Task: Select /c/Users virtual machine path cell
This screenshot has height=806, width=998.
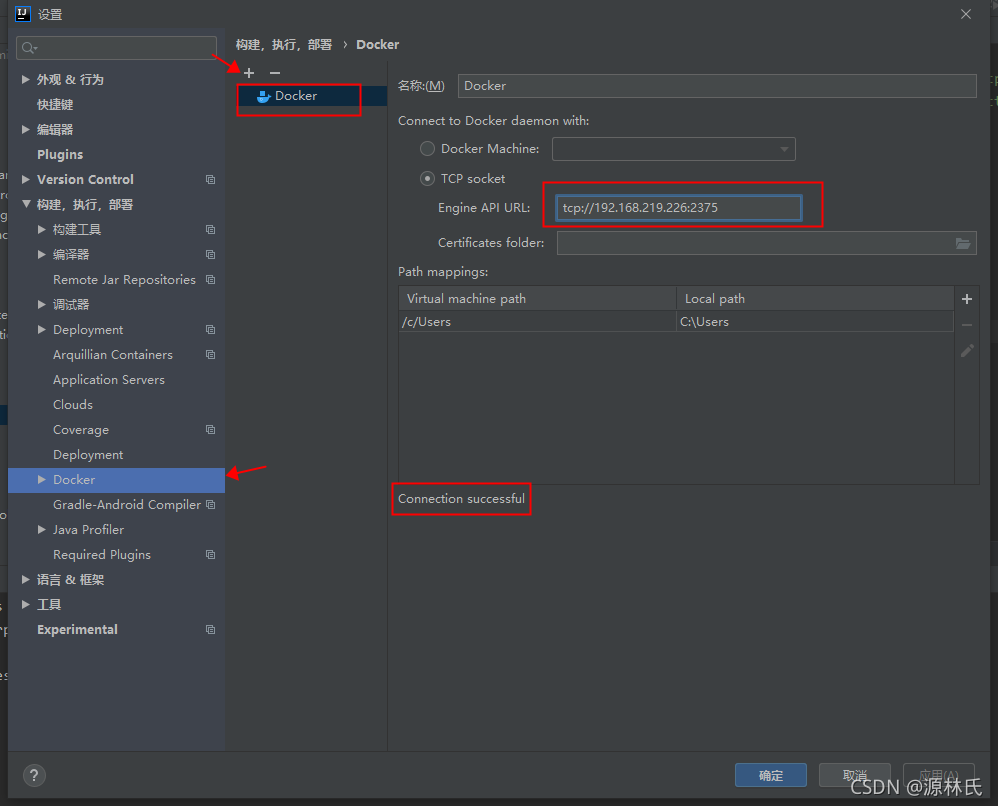Action: (537, 322)
